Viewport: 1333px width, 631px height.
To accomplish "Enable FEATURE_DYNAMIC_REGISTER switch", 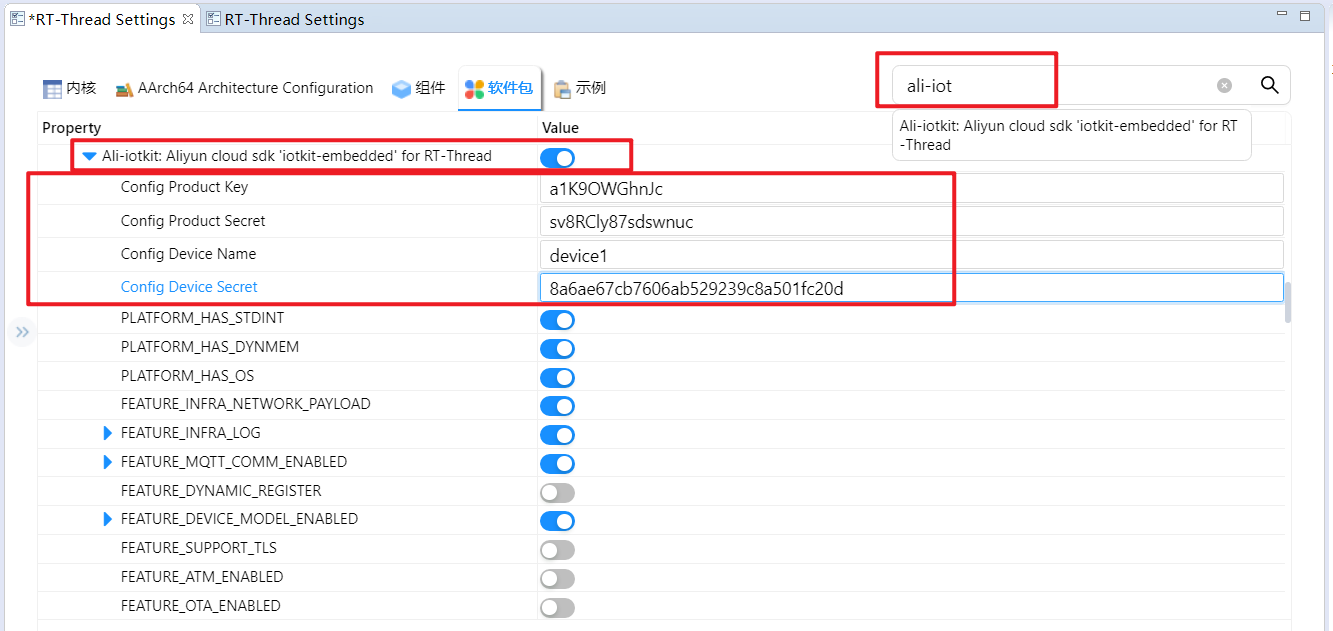I will (557, 493).
